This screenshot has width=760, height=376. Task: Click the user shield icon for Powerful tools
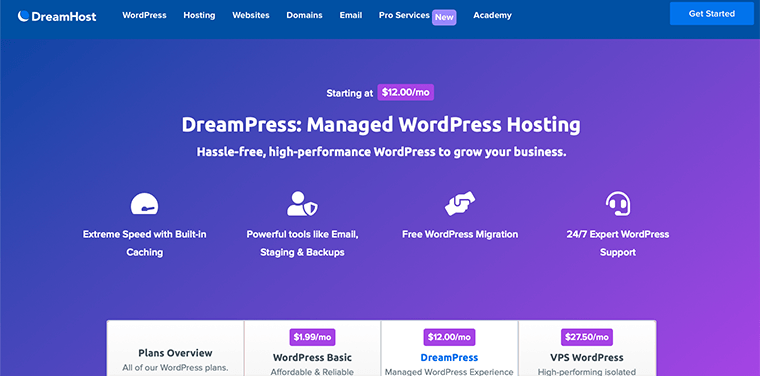(x=302, y=204)
